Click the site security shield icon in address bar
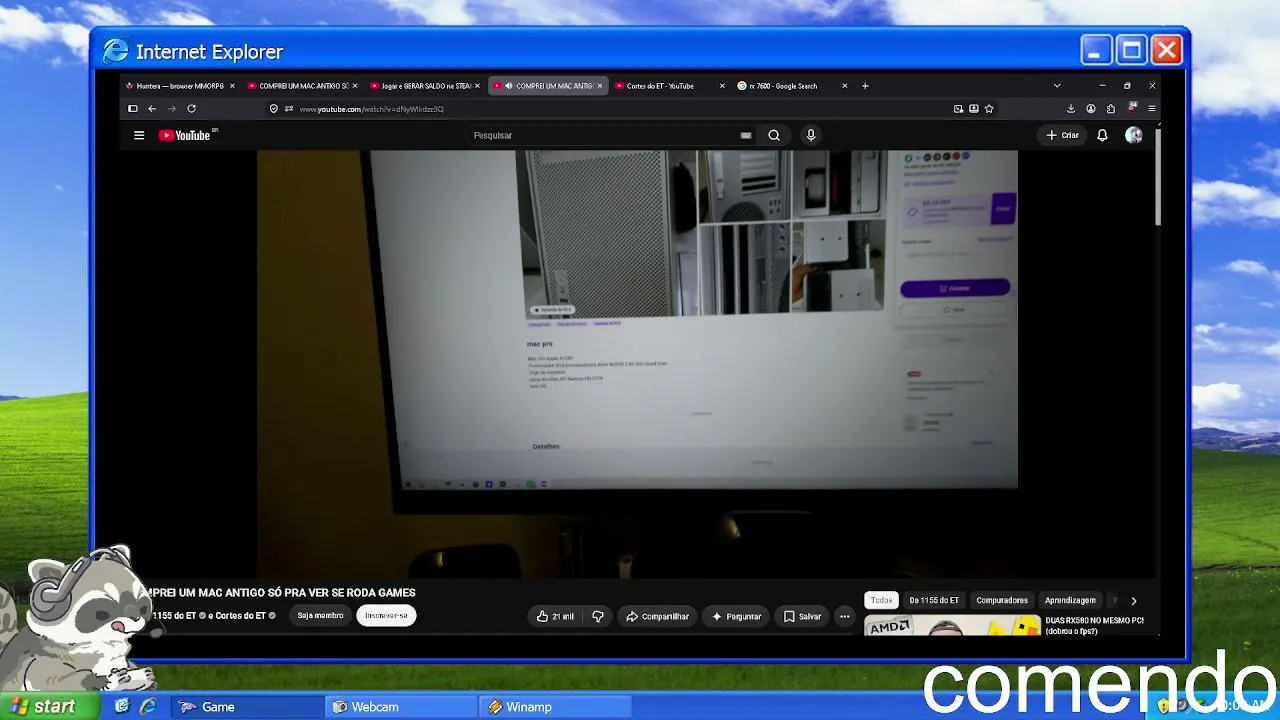 273,109
